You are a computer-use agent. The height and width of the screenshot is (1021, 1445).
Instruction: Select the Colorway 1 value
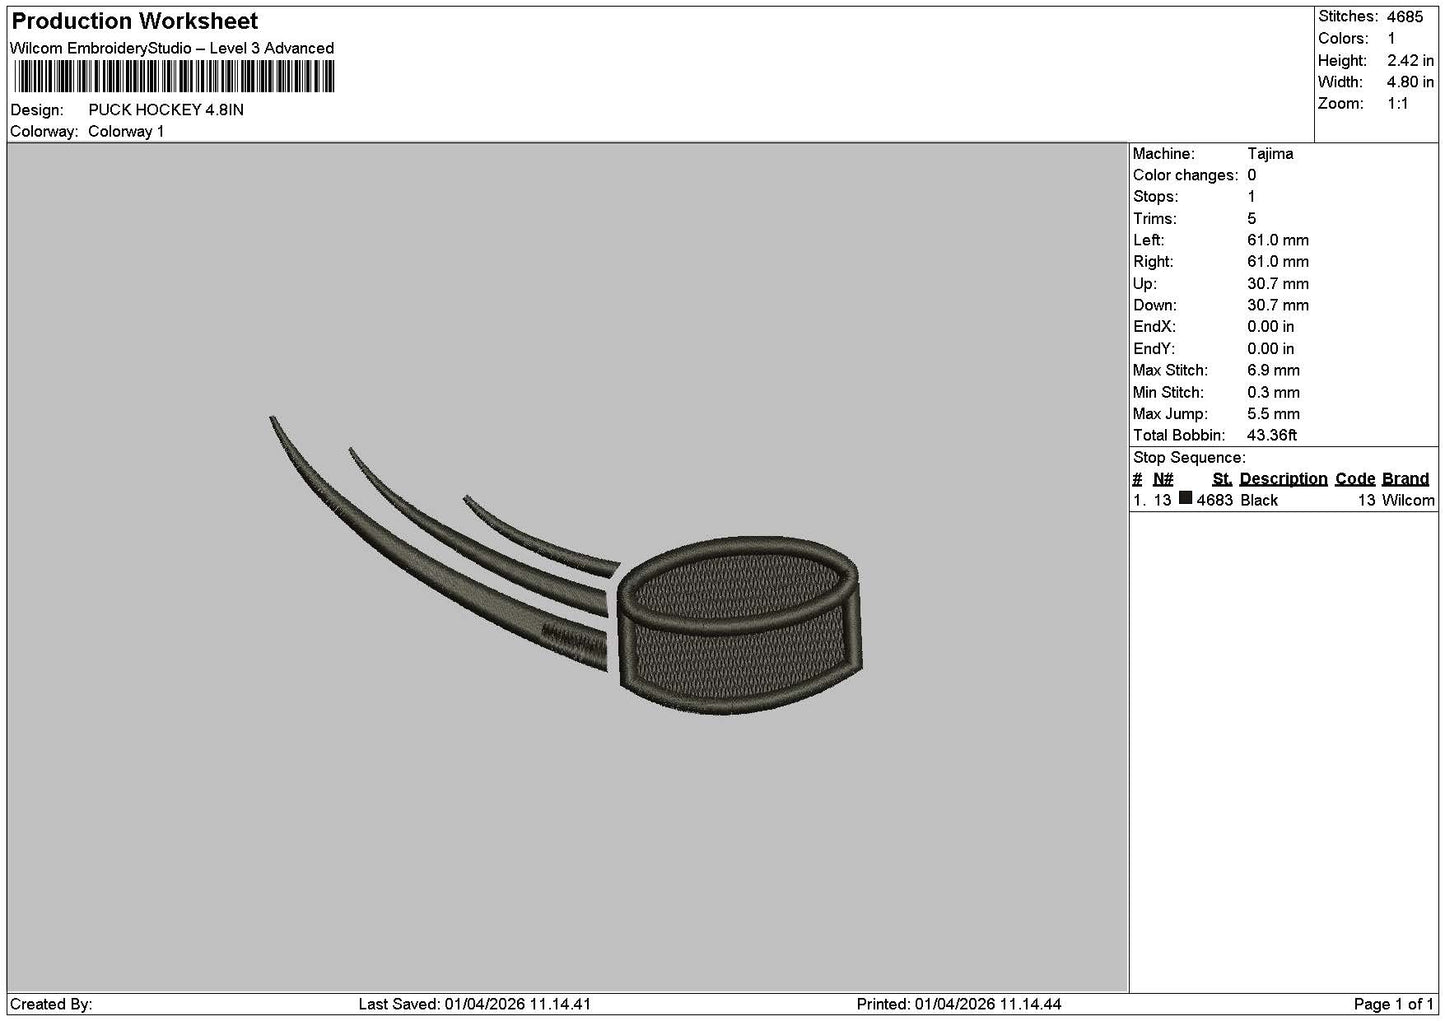pos(126,132)
